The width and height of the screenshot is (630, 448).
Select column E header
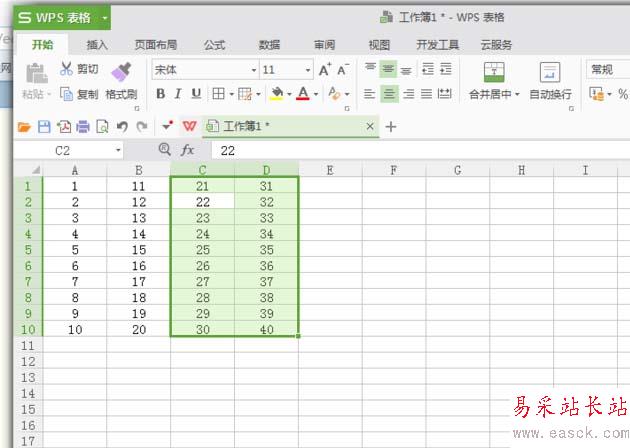tap(330, 170)
